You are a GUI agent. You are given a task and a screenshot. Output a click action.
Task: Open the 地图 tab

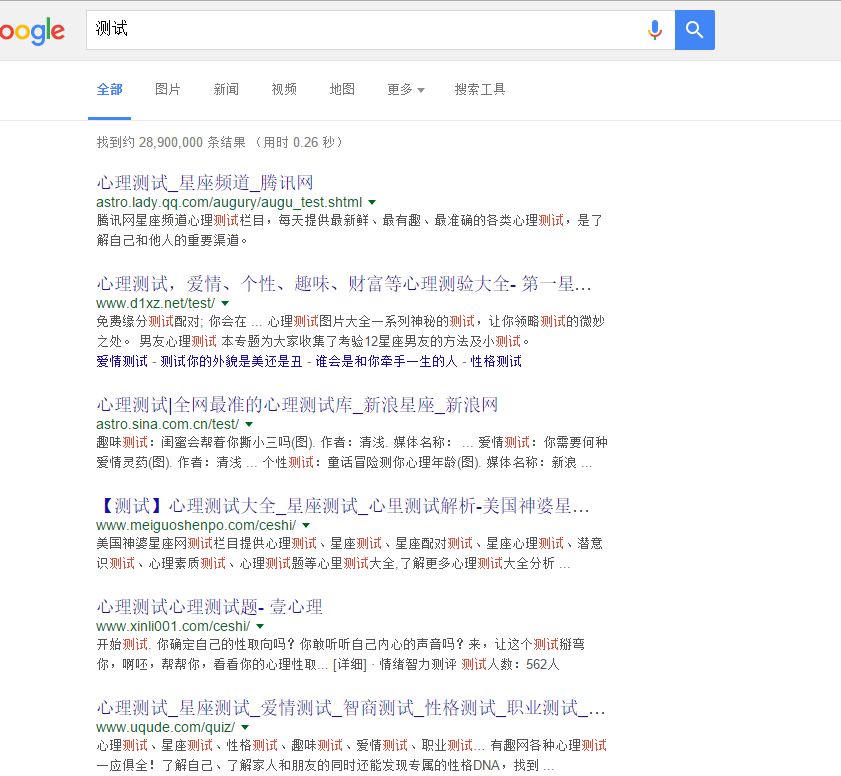coord(342,90)
